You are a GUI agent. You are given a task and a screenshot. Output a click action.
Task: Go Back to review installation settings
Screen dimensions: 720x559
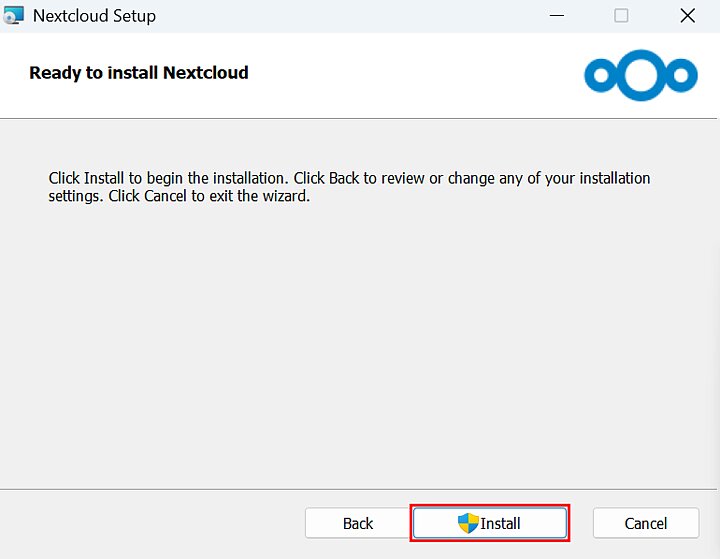point(357,523)
